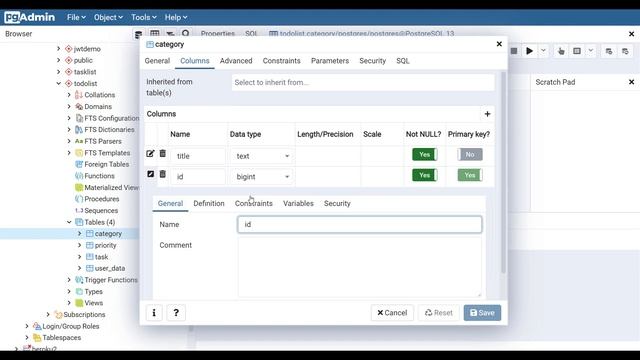Click the Save button
This screenshot has width=640, height=360.
pos(482,313)
